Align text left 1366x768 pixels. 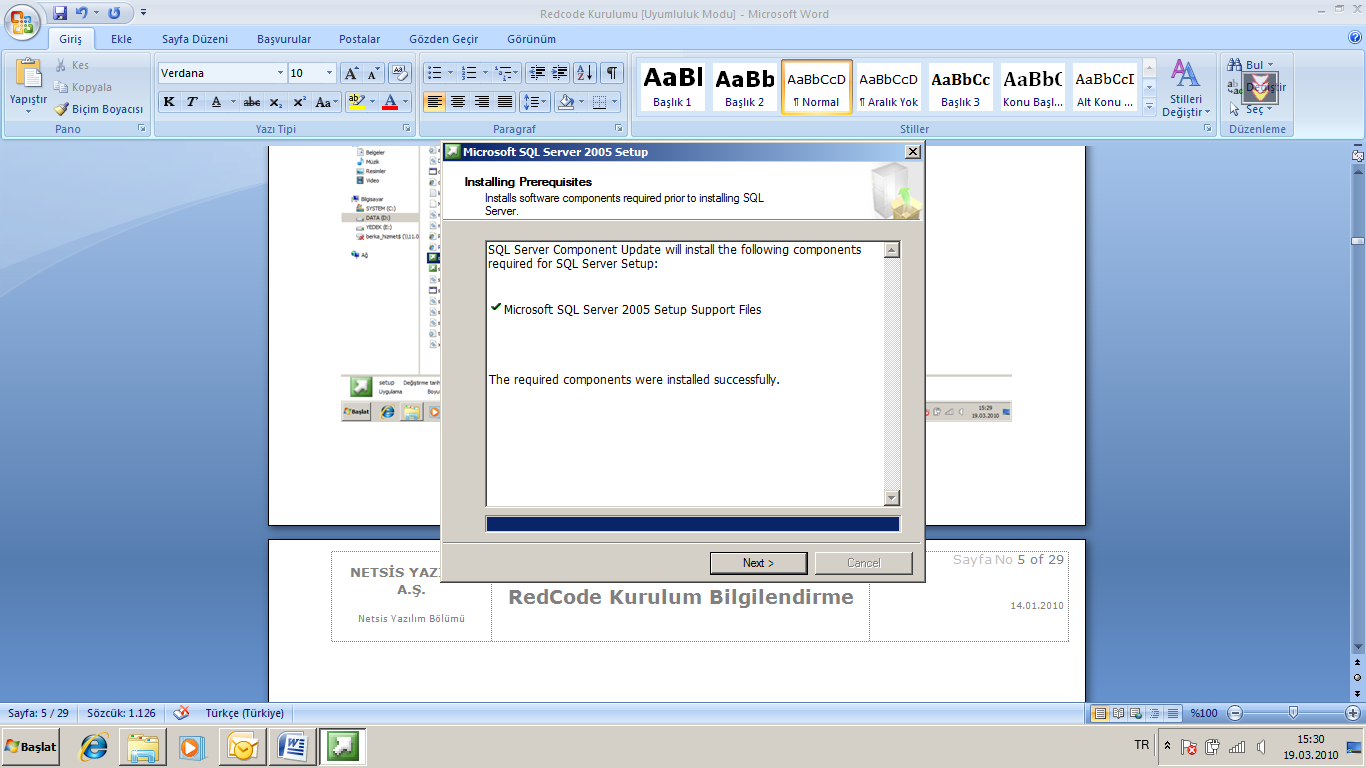click(x=434, y=102)
